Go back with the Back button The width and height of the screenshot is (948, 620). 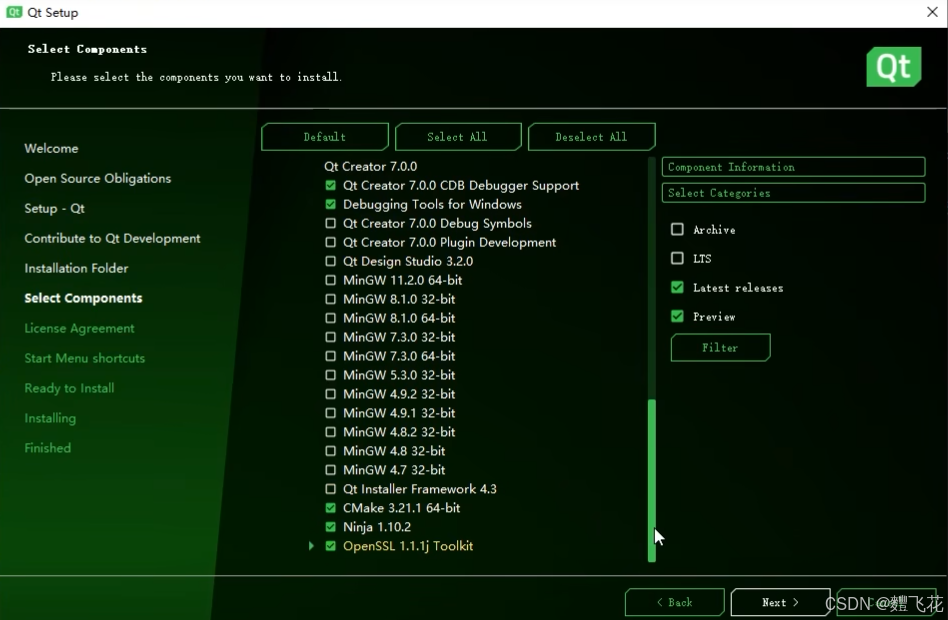(x=675, y=602)
